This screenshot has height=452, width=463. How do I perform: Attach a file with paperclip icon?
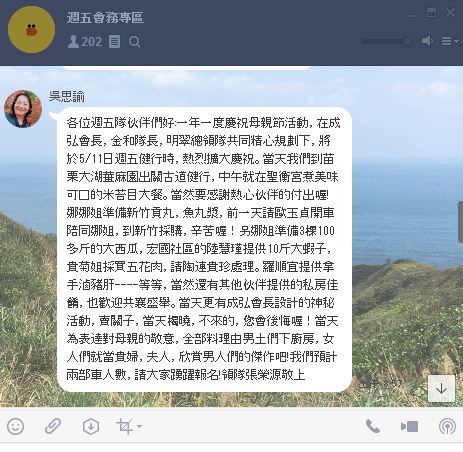pyautogui.click(x=53, y=426)
